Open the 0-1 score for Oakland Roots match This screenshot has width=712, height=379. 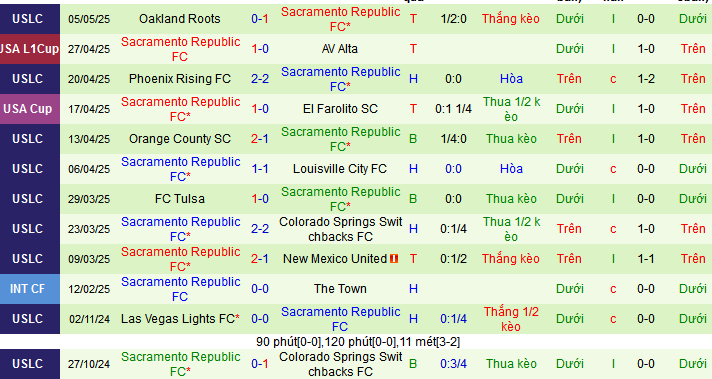coord(260,19)
